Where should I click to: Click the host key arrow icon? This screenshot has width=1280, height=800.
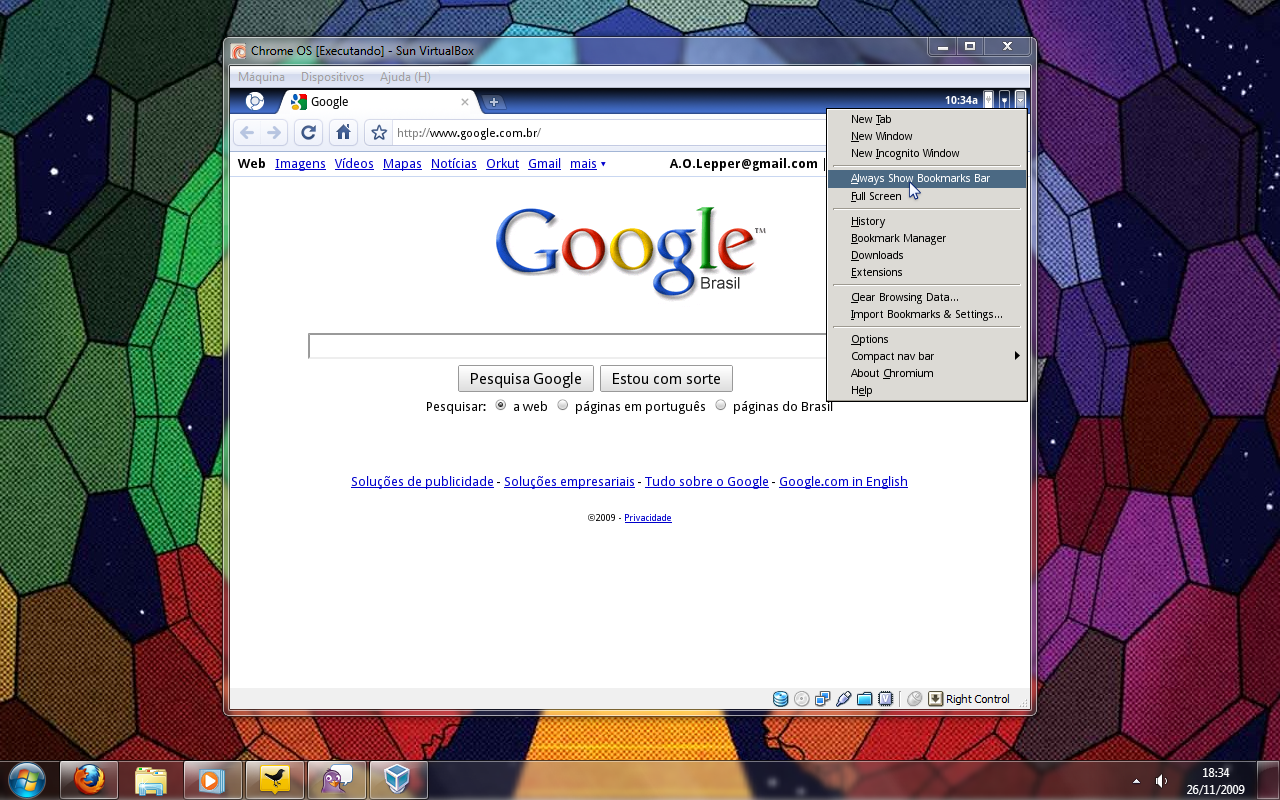pyautogui.click(x=936, y=699)
